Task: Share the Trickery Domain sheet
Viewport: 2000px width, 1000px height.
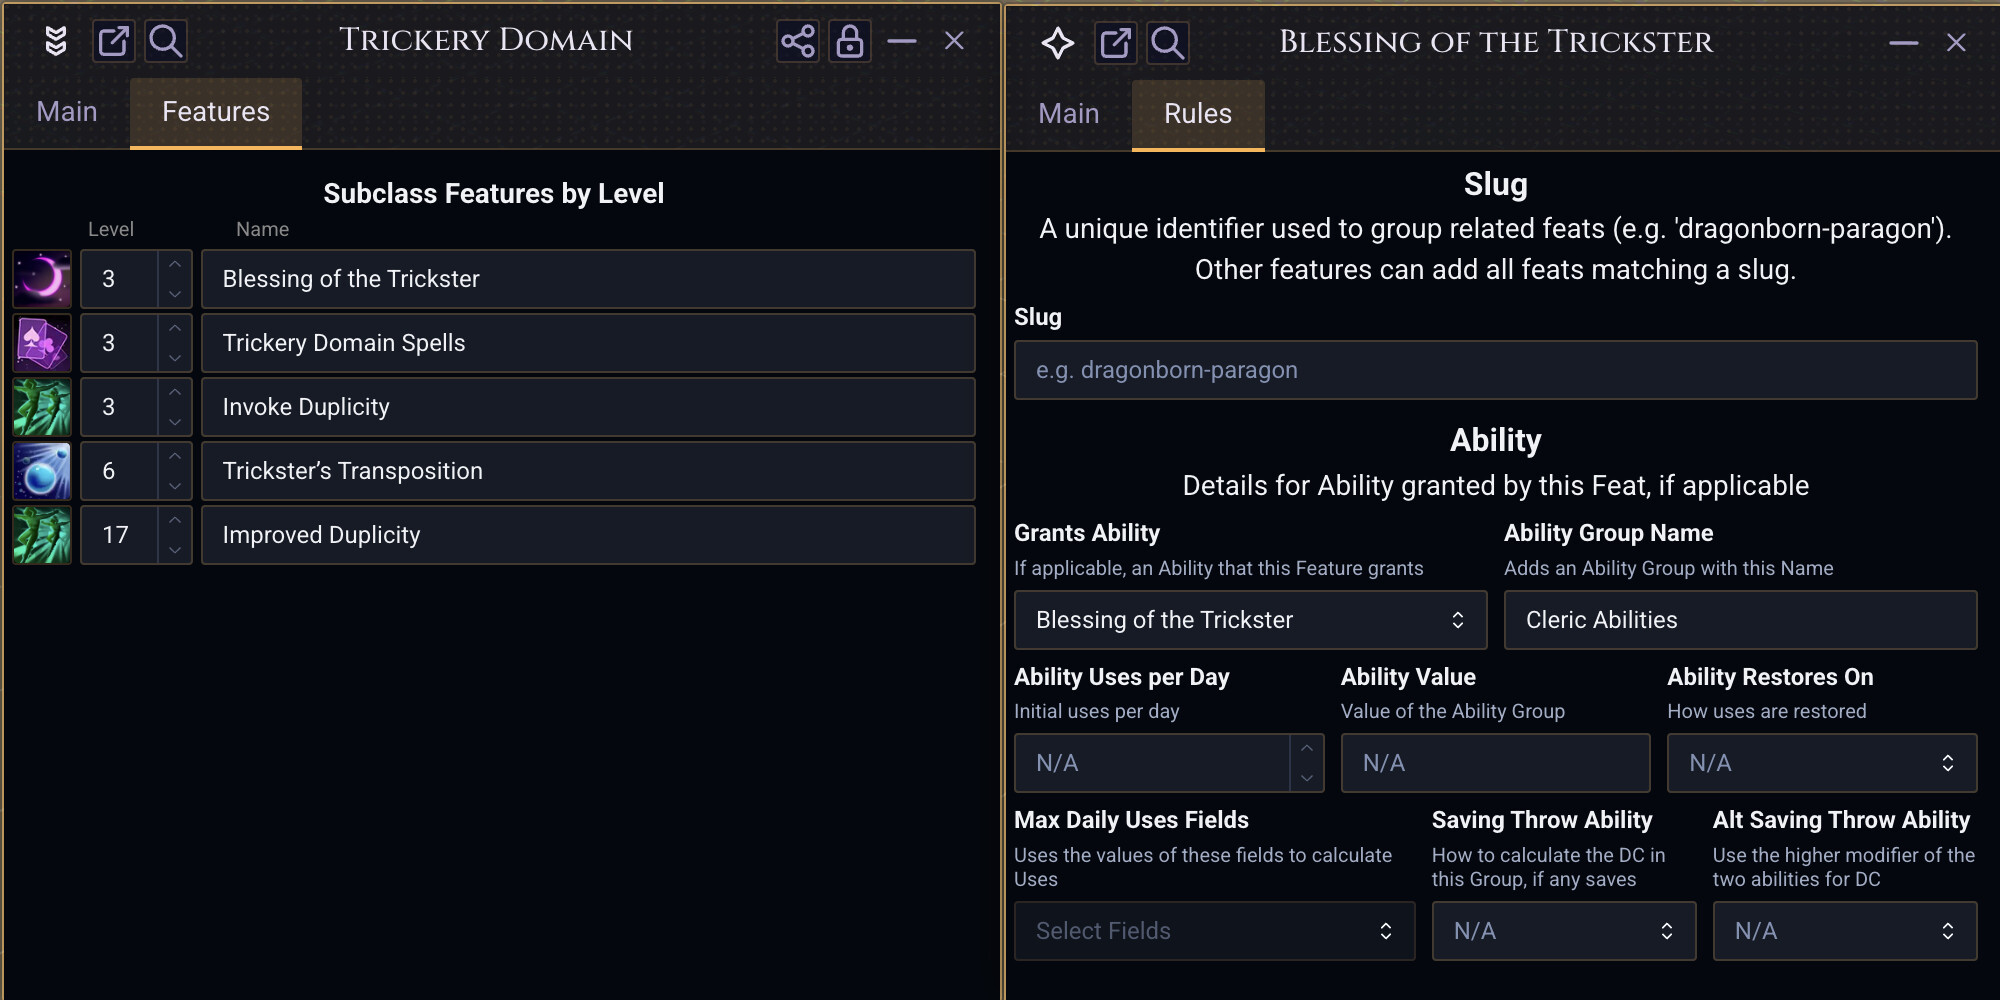Action: pos(798,41)
